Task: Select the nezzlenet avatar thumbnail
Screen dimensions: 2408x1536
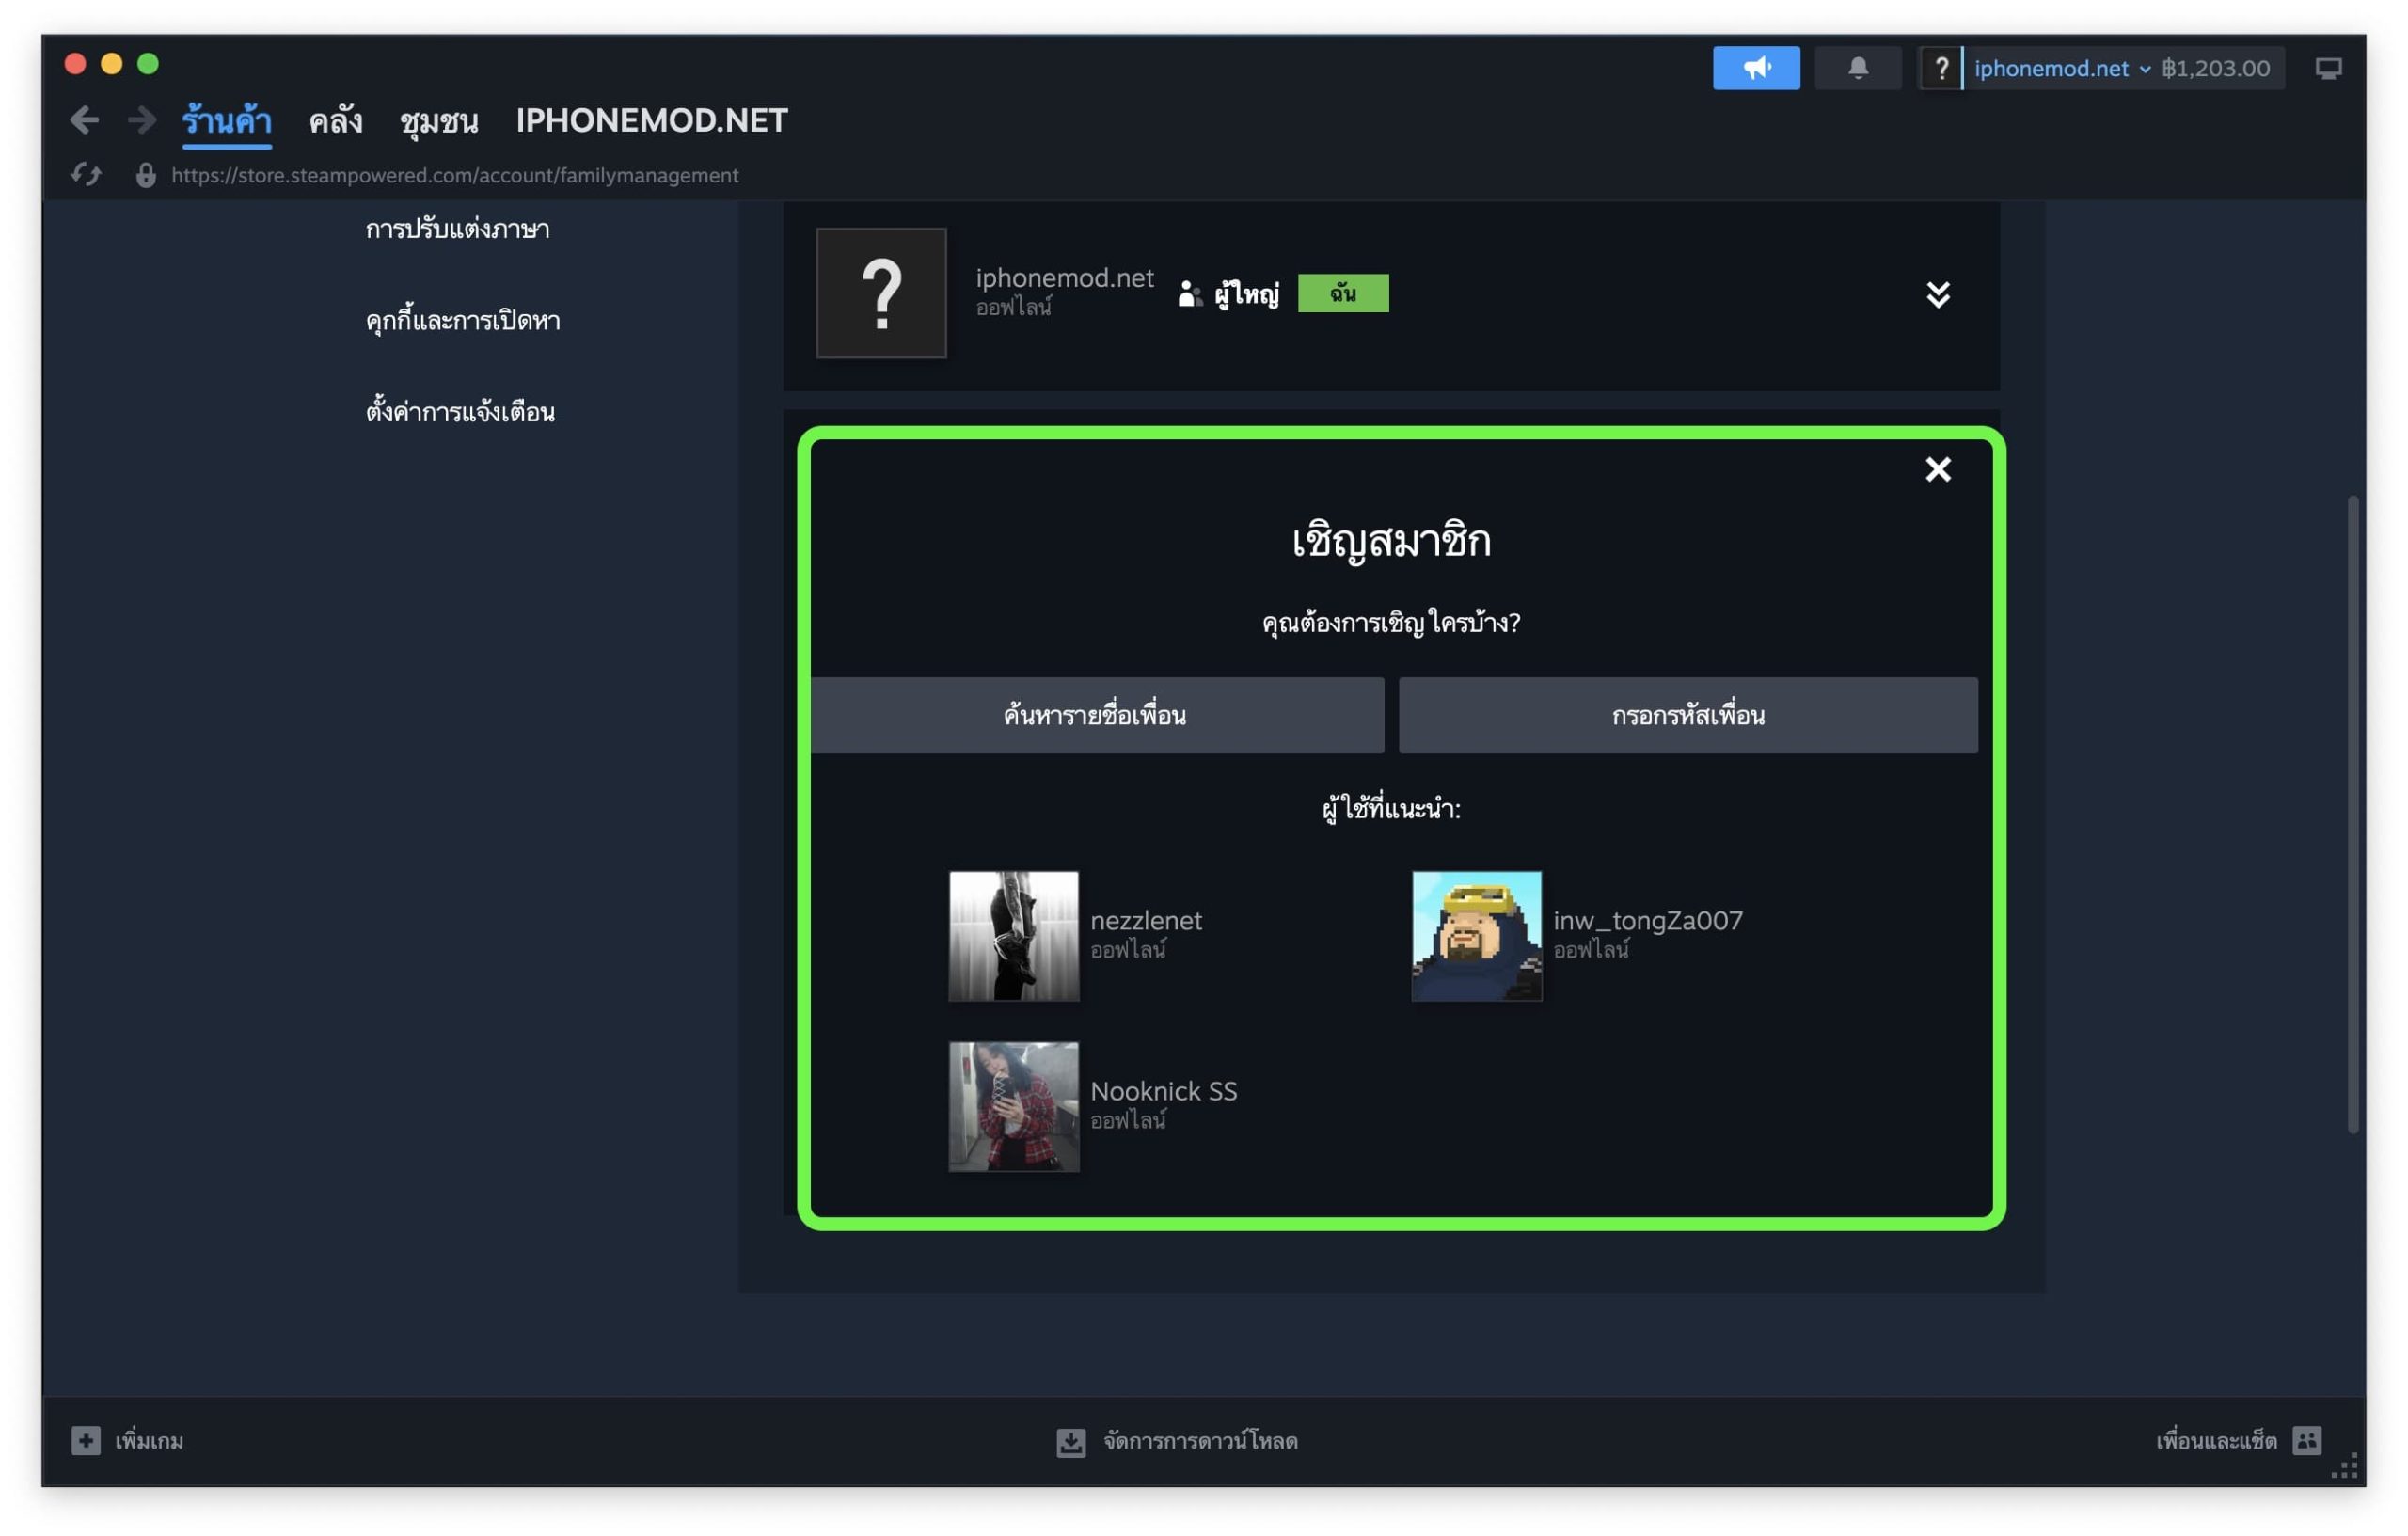Action: tap(1013, 935)
